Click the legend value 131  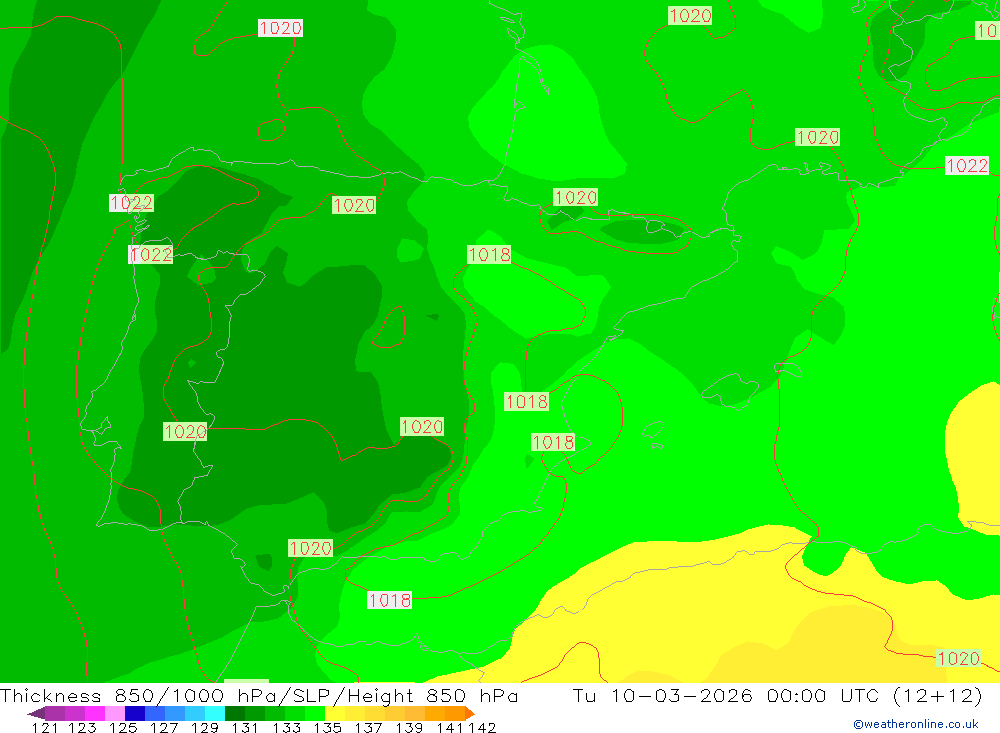245,728
